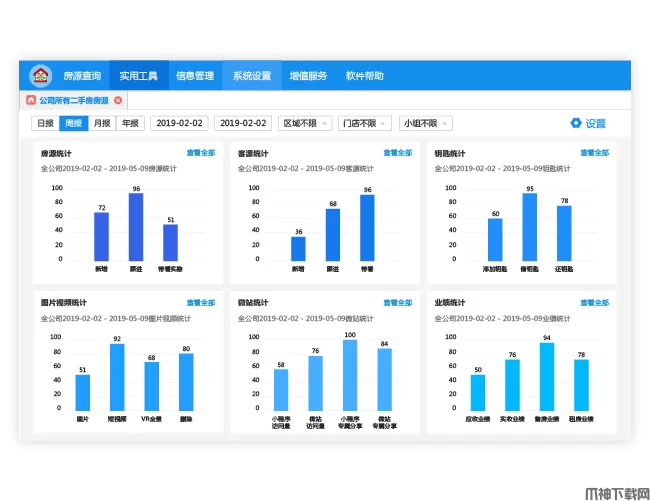The height and width of the screenshot is (501, 650).
Task: Click the 72 bar in 房源统计 chart
Action: [x=102, y=237]
